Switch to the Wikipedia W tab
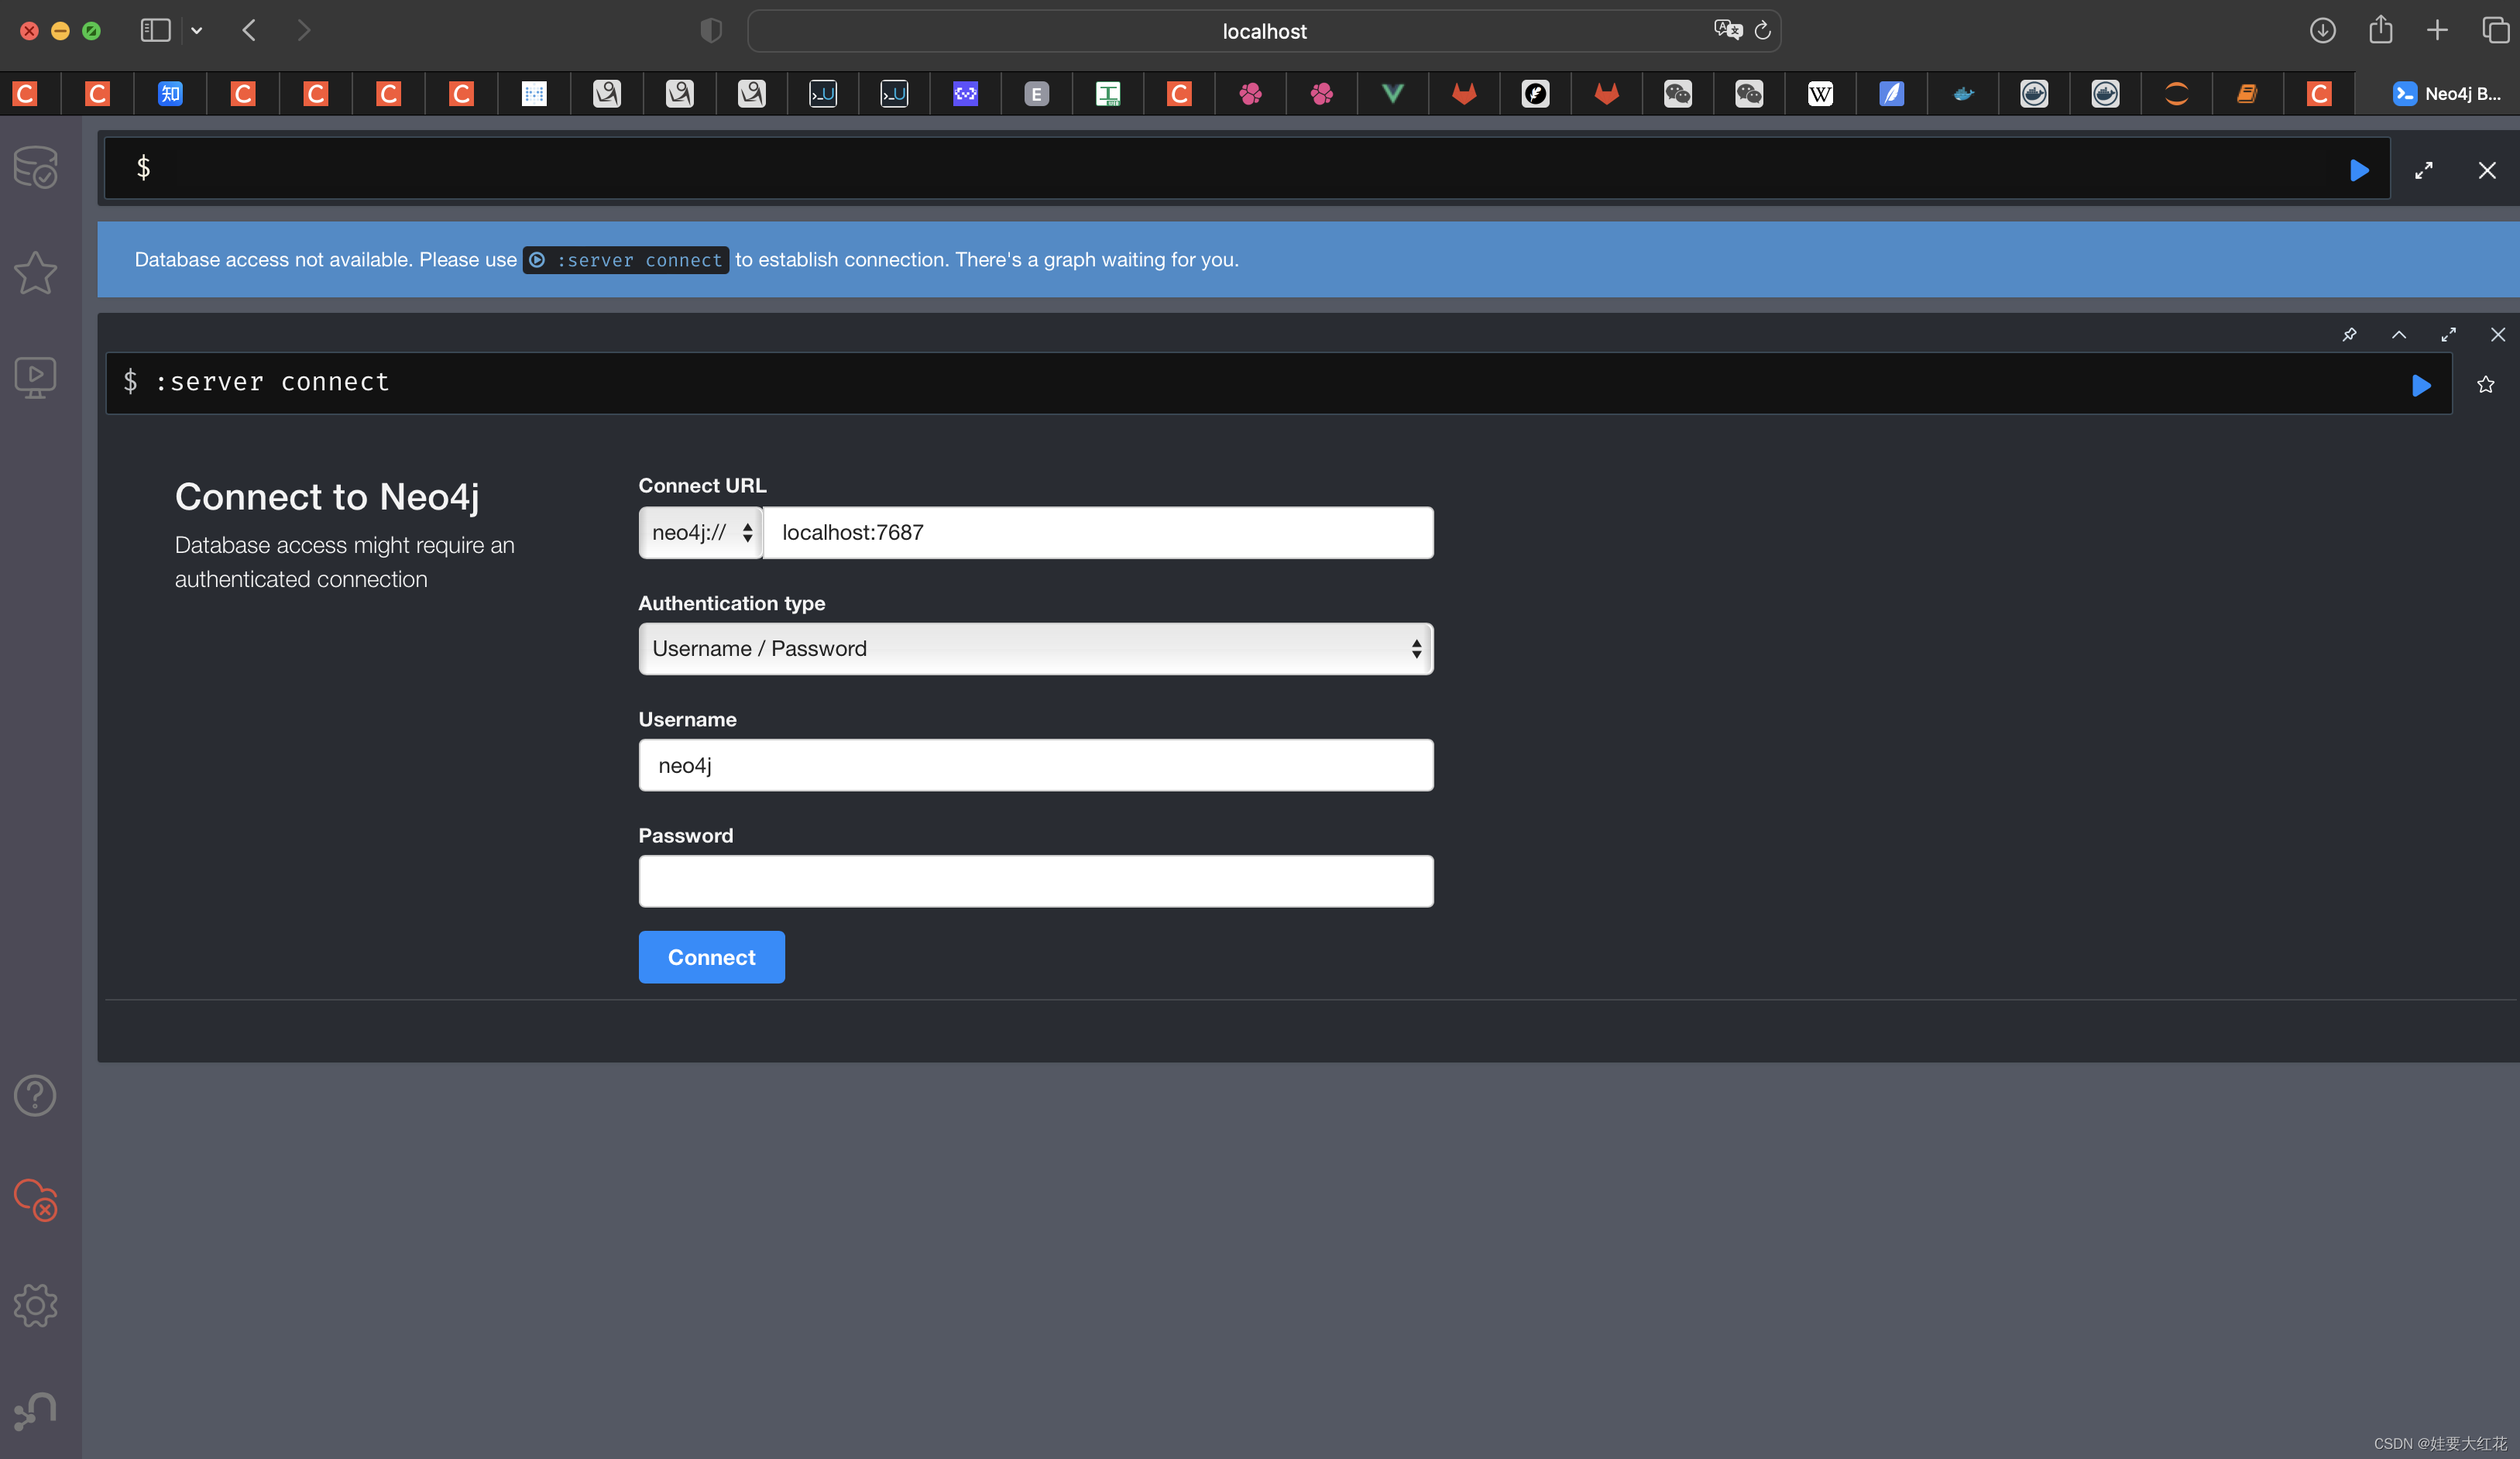 pyautogui.click(x=1820, y=94)
